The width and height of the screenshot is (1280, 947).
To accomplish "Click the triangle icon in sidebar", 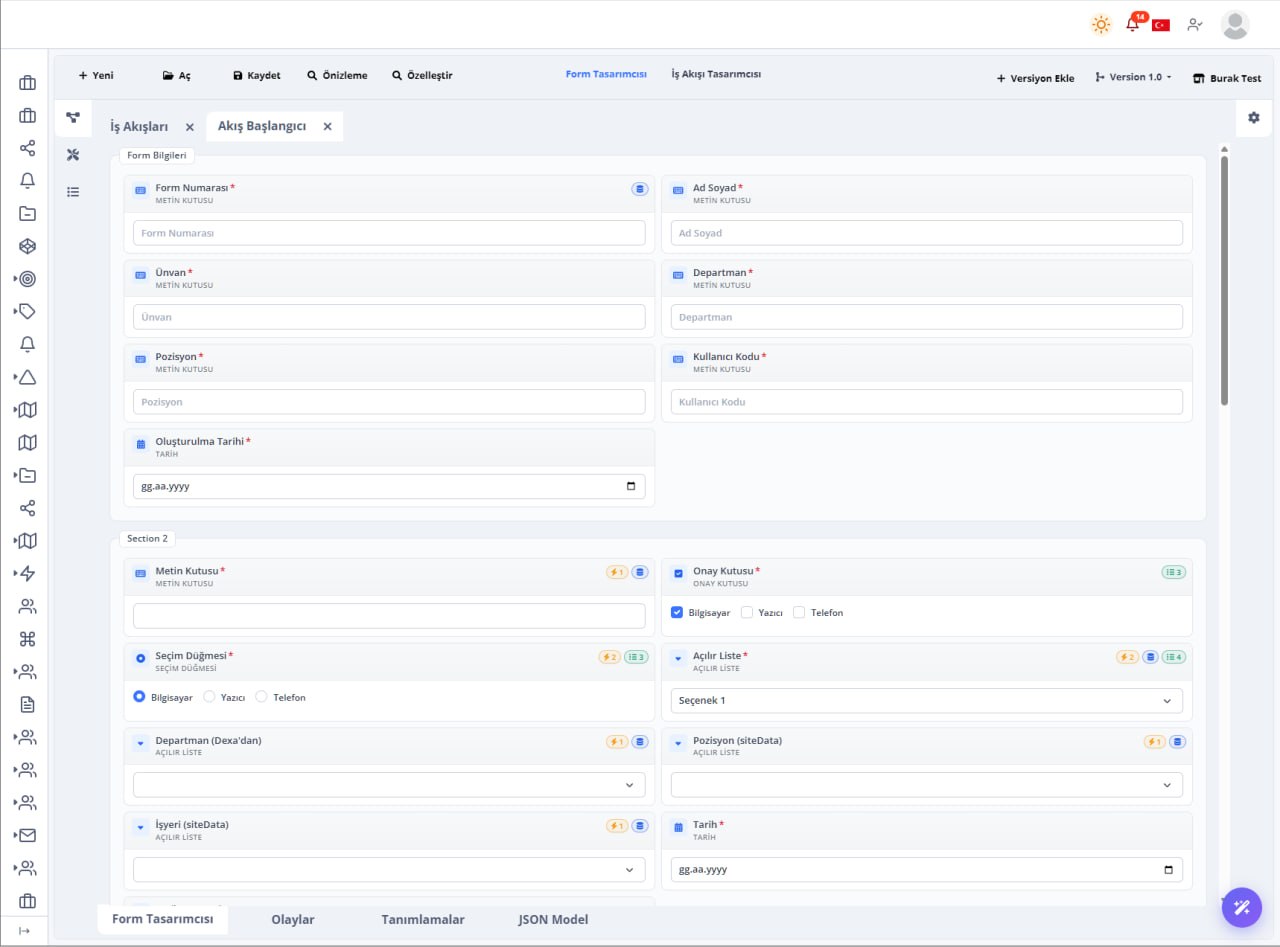I will click(x=28, y=377).
